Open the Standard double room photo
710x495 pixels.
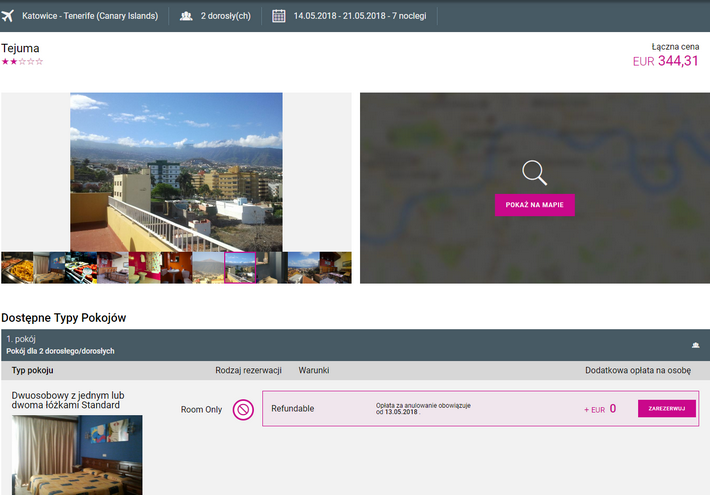coord(77,455)
